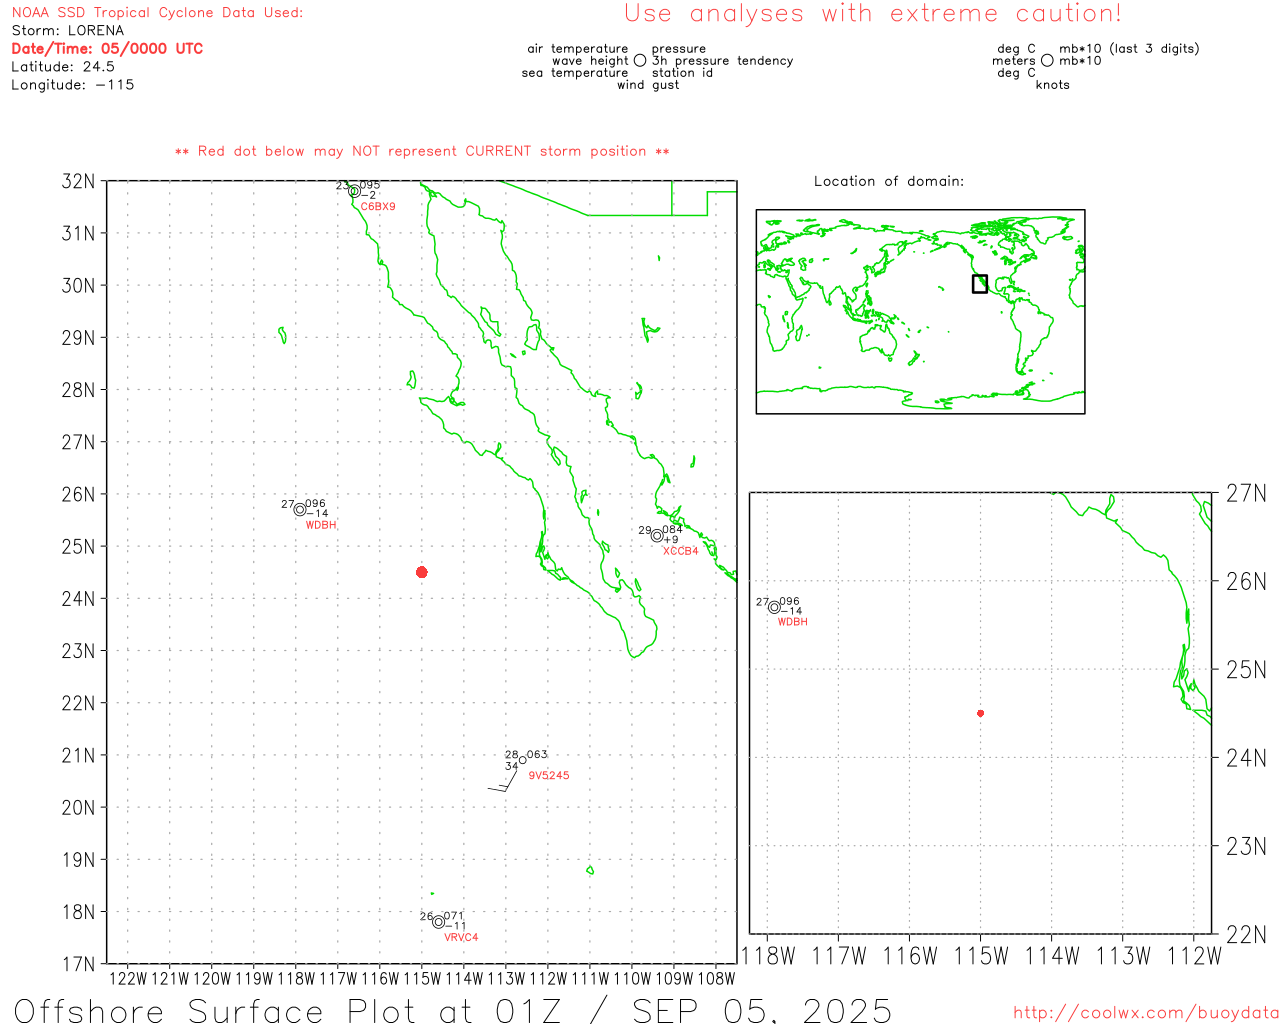Click inset map's 112W longitude label
This screenshot has width=1280, height=1024.
(x=1194, y=956)
